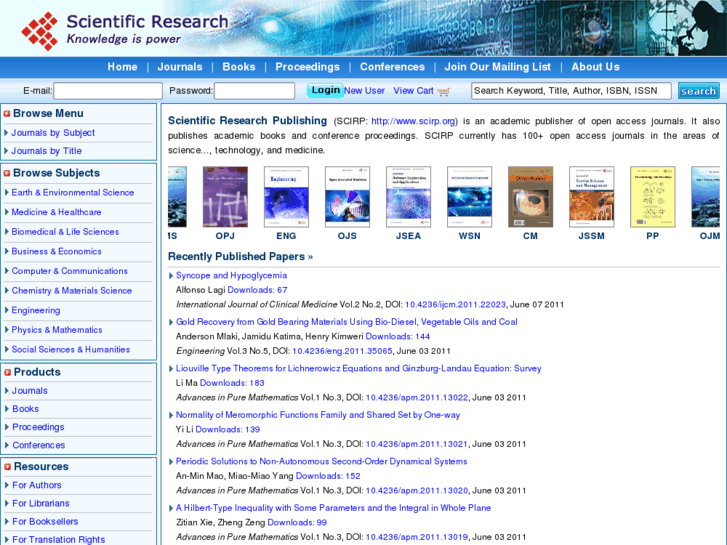
Task: Open the For Booksellers resource link
Action: 45,521
